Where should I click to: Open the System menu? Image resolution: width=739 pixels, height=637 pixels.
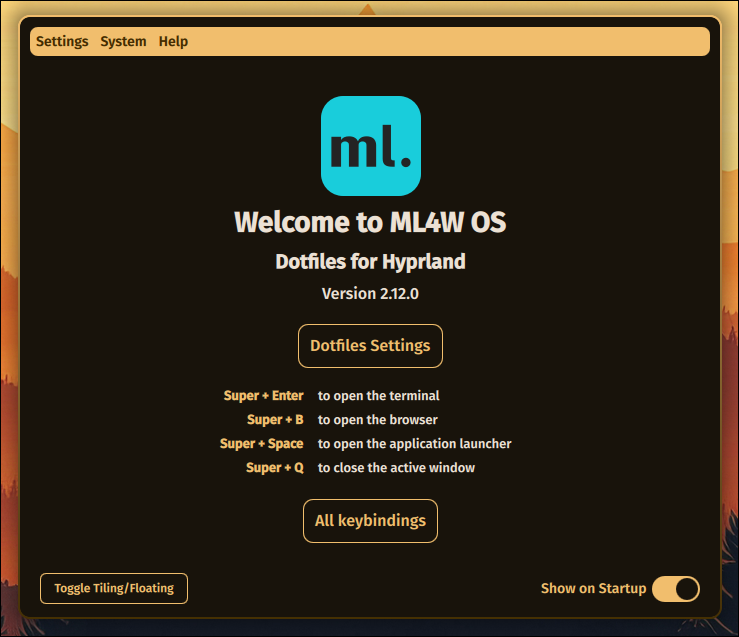[123, 42]
